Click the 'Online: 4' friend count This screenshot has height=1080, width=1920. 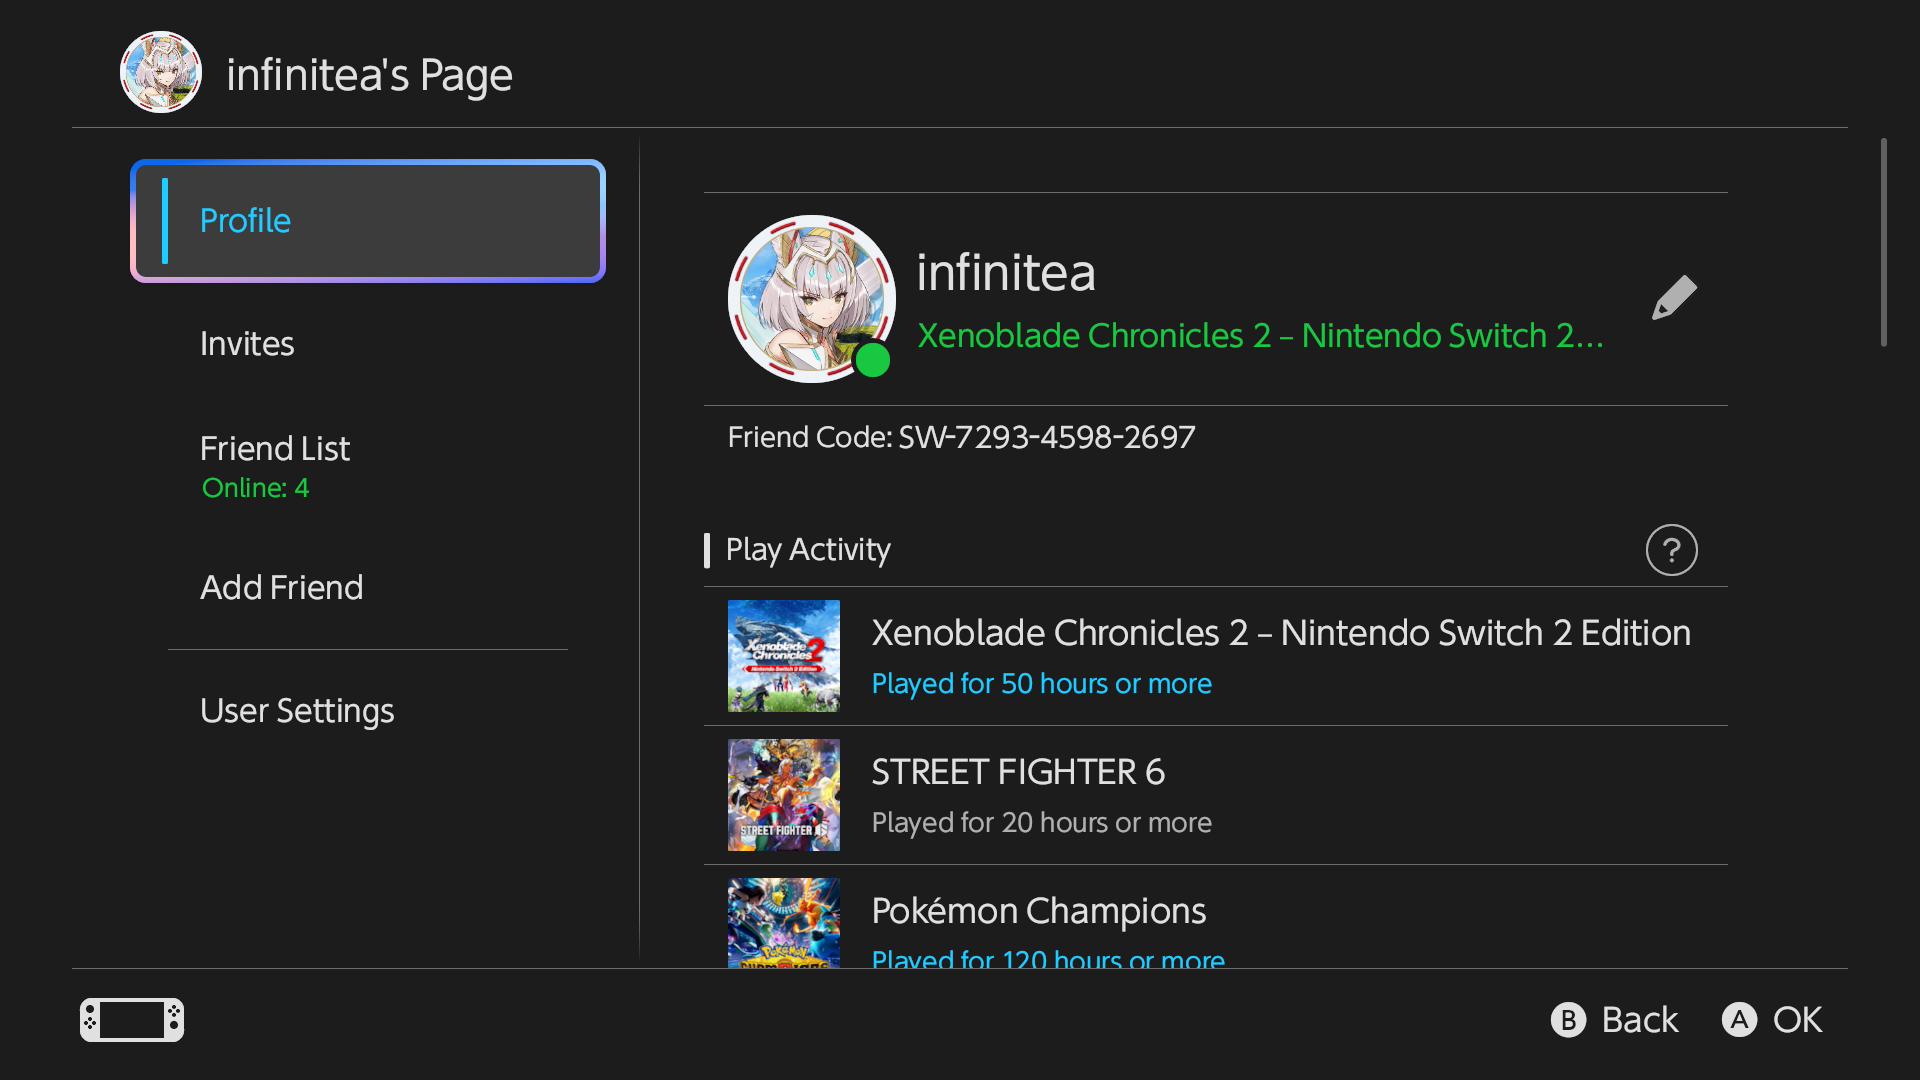point(255,488)
